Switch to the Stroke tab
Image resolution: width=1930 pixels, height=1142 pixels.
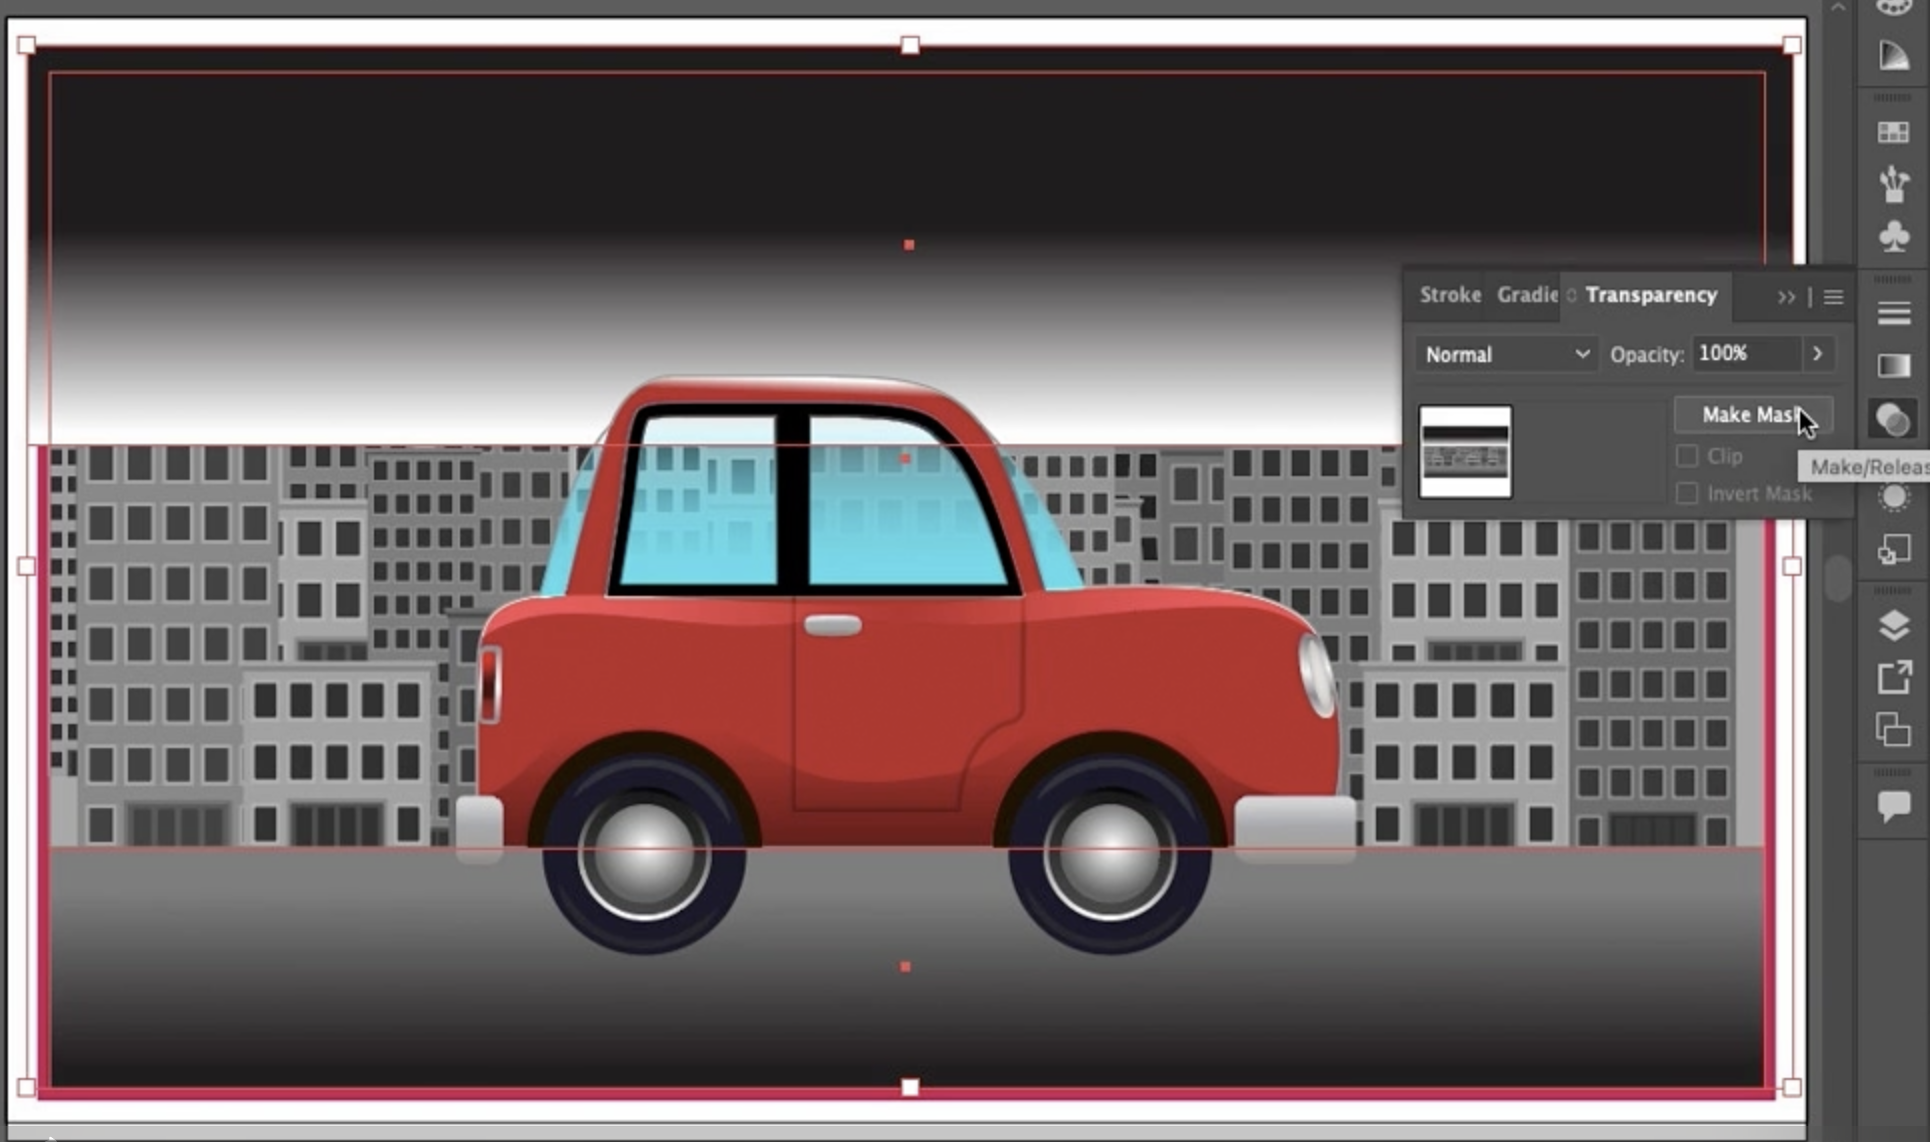[x=1449, y=295]
